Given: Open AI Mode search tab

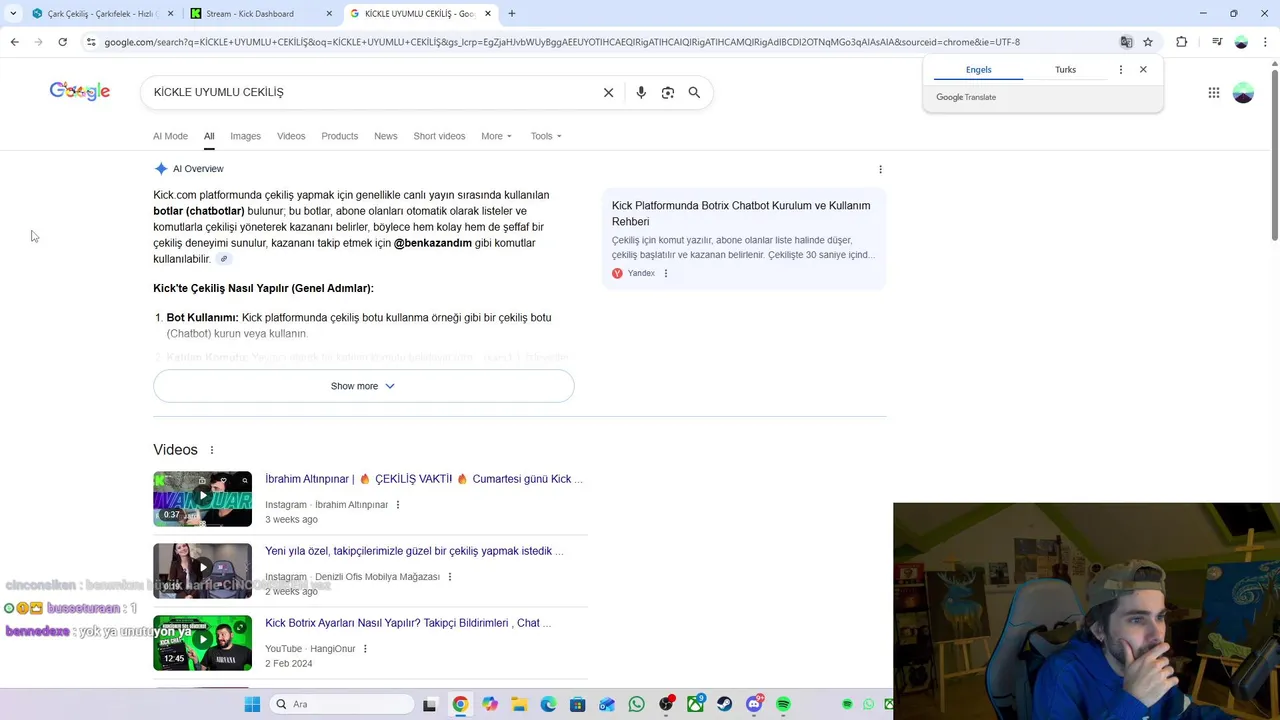Looking at the screenshot, I should point(170,136).
